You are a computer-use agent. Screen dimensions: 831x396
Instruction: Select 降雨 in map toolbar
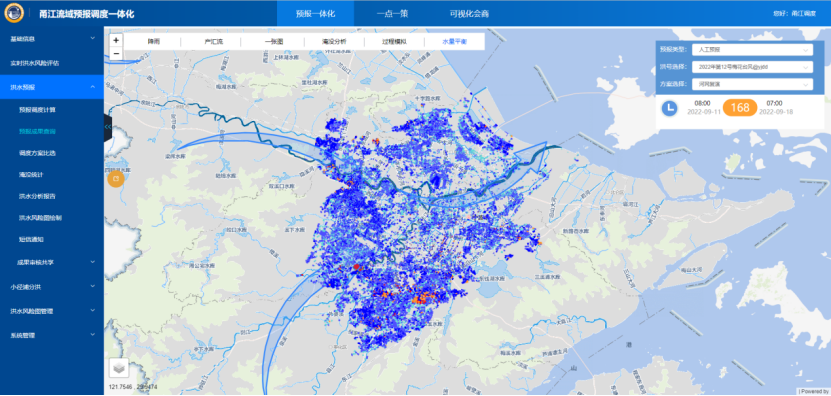[x=154, y=41]
